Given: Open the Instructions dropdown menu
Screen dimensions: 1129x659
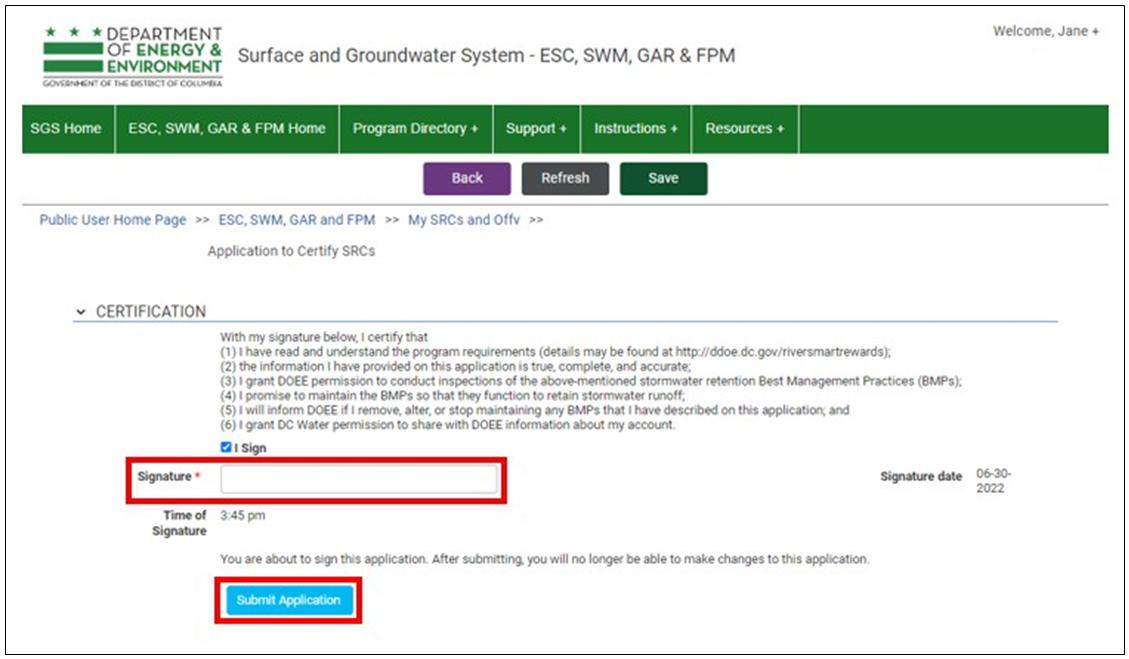Looking at the screenshot, I should (x=635, y=129).
